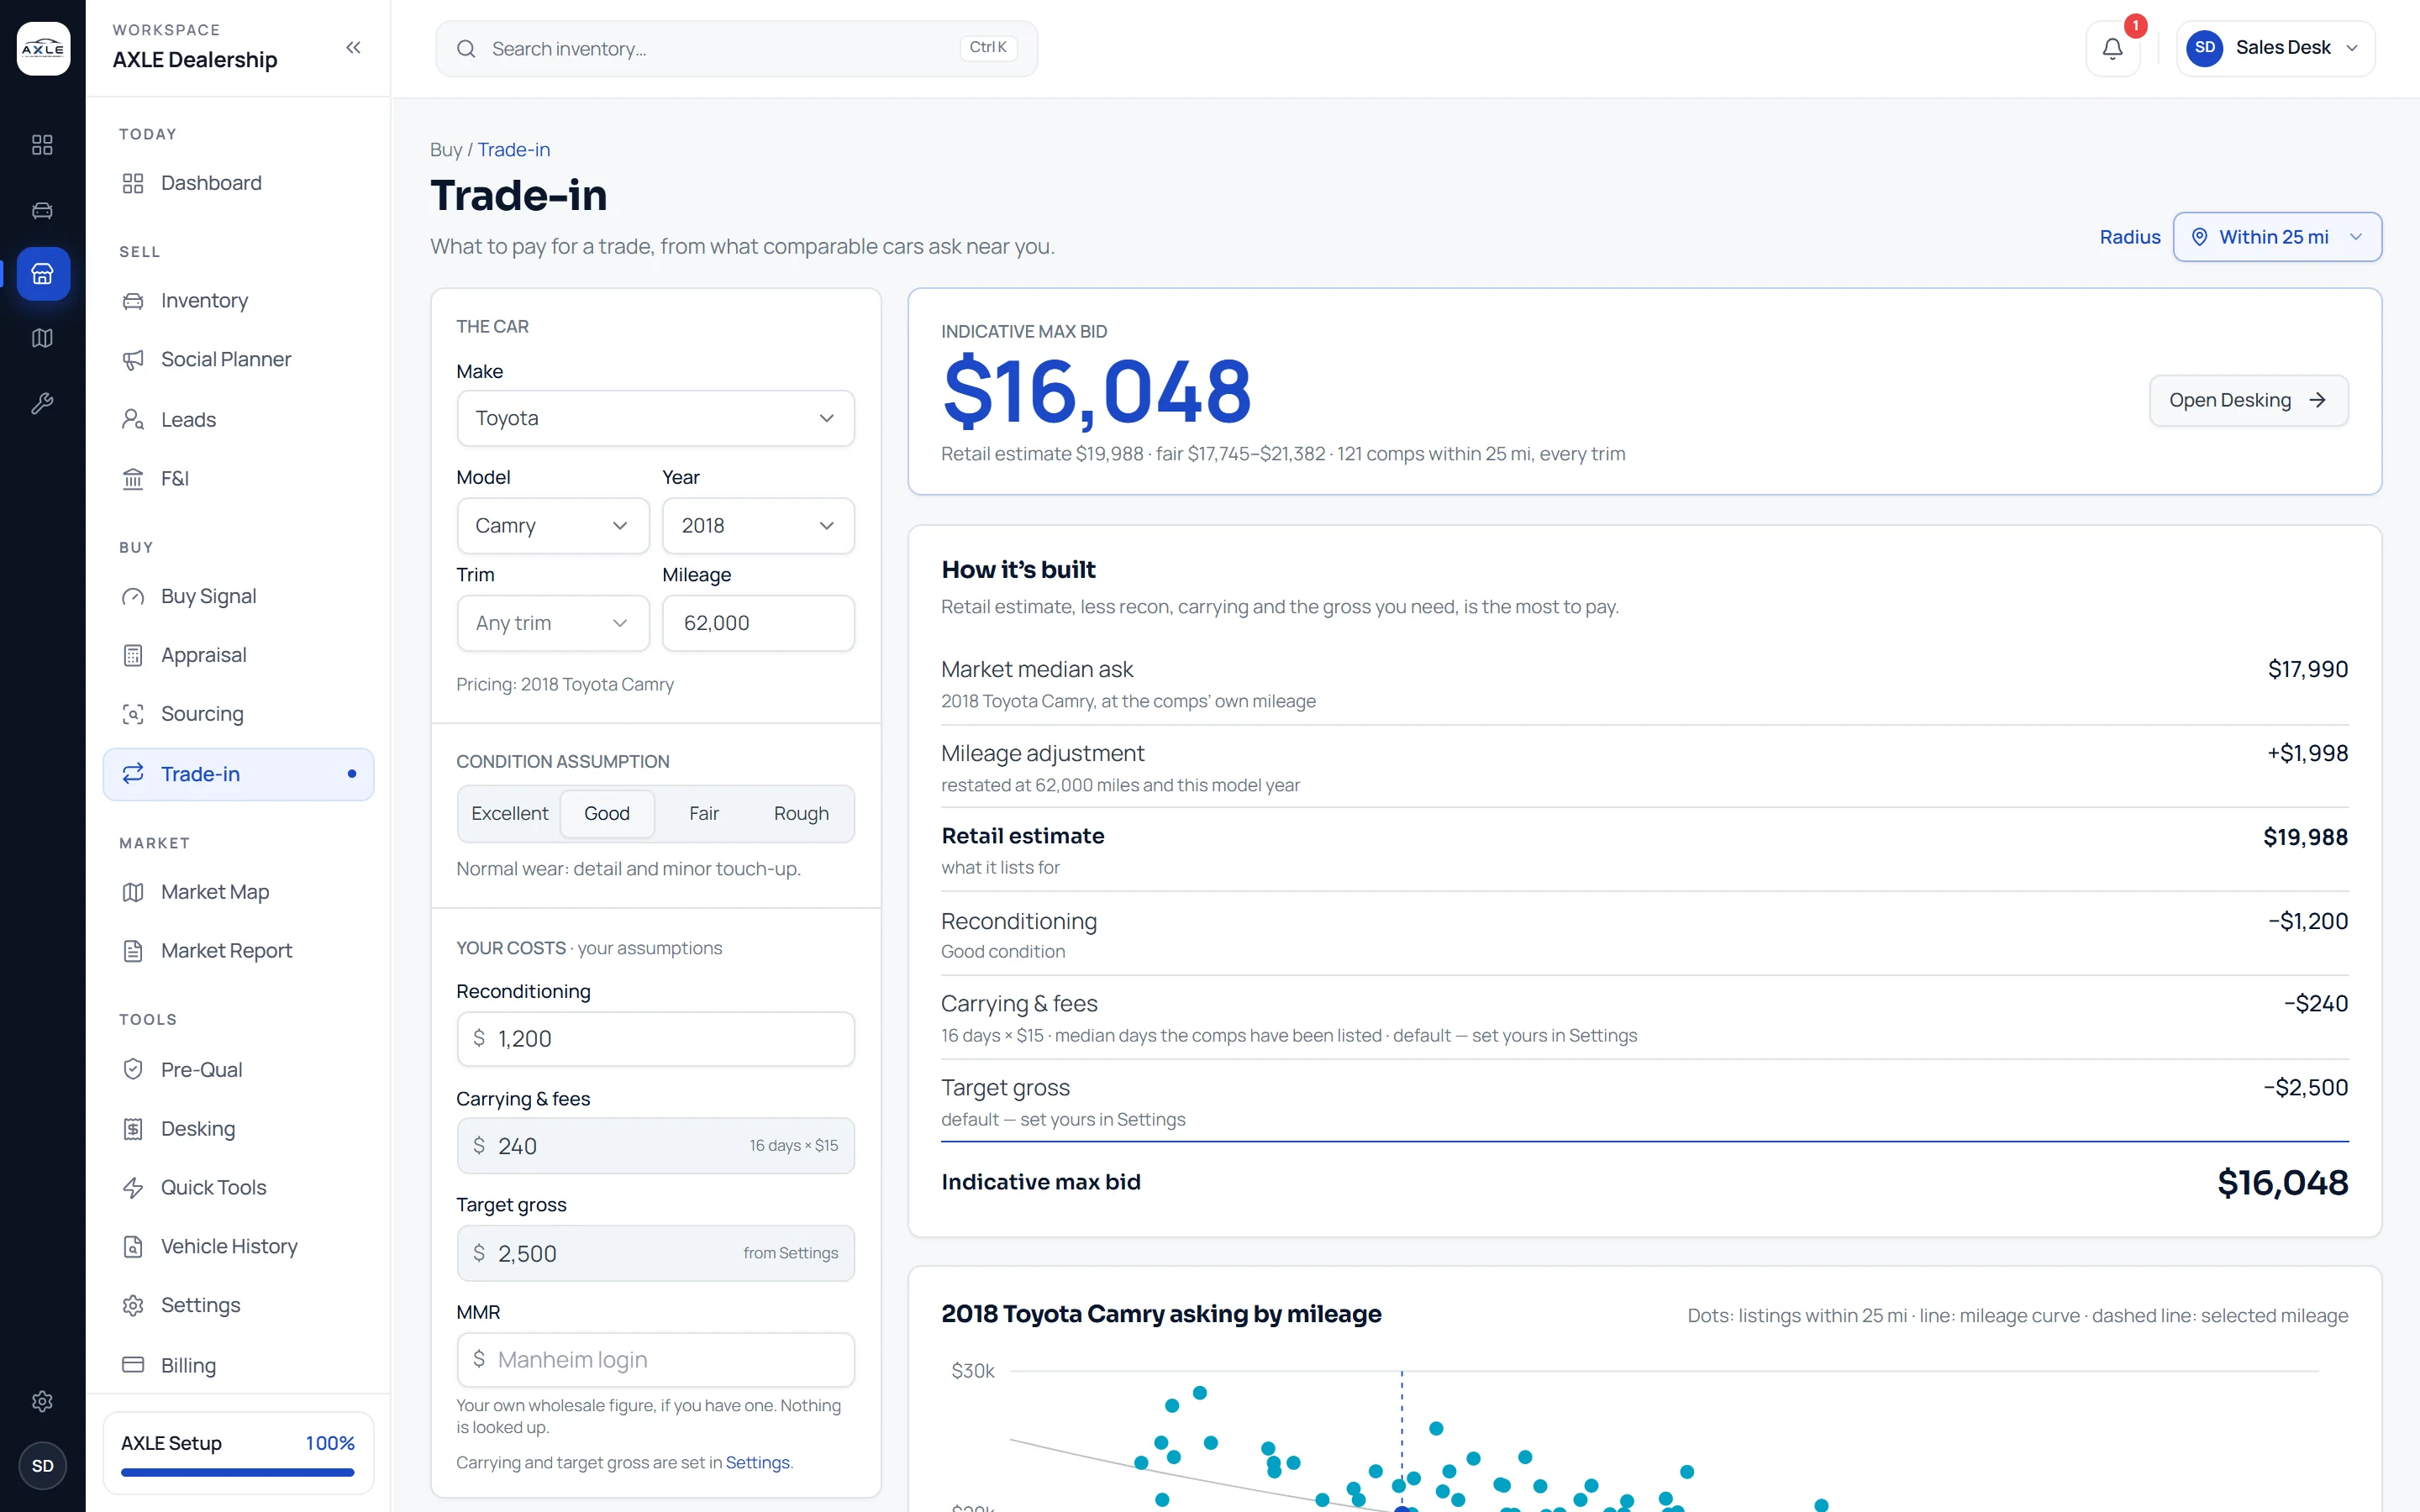
Task: Click the MMR Manheim login field
Action: tap(655, 1360)
